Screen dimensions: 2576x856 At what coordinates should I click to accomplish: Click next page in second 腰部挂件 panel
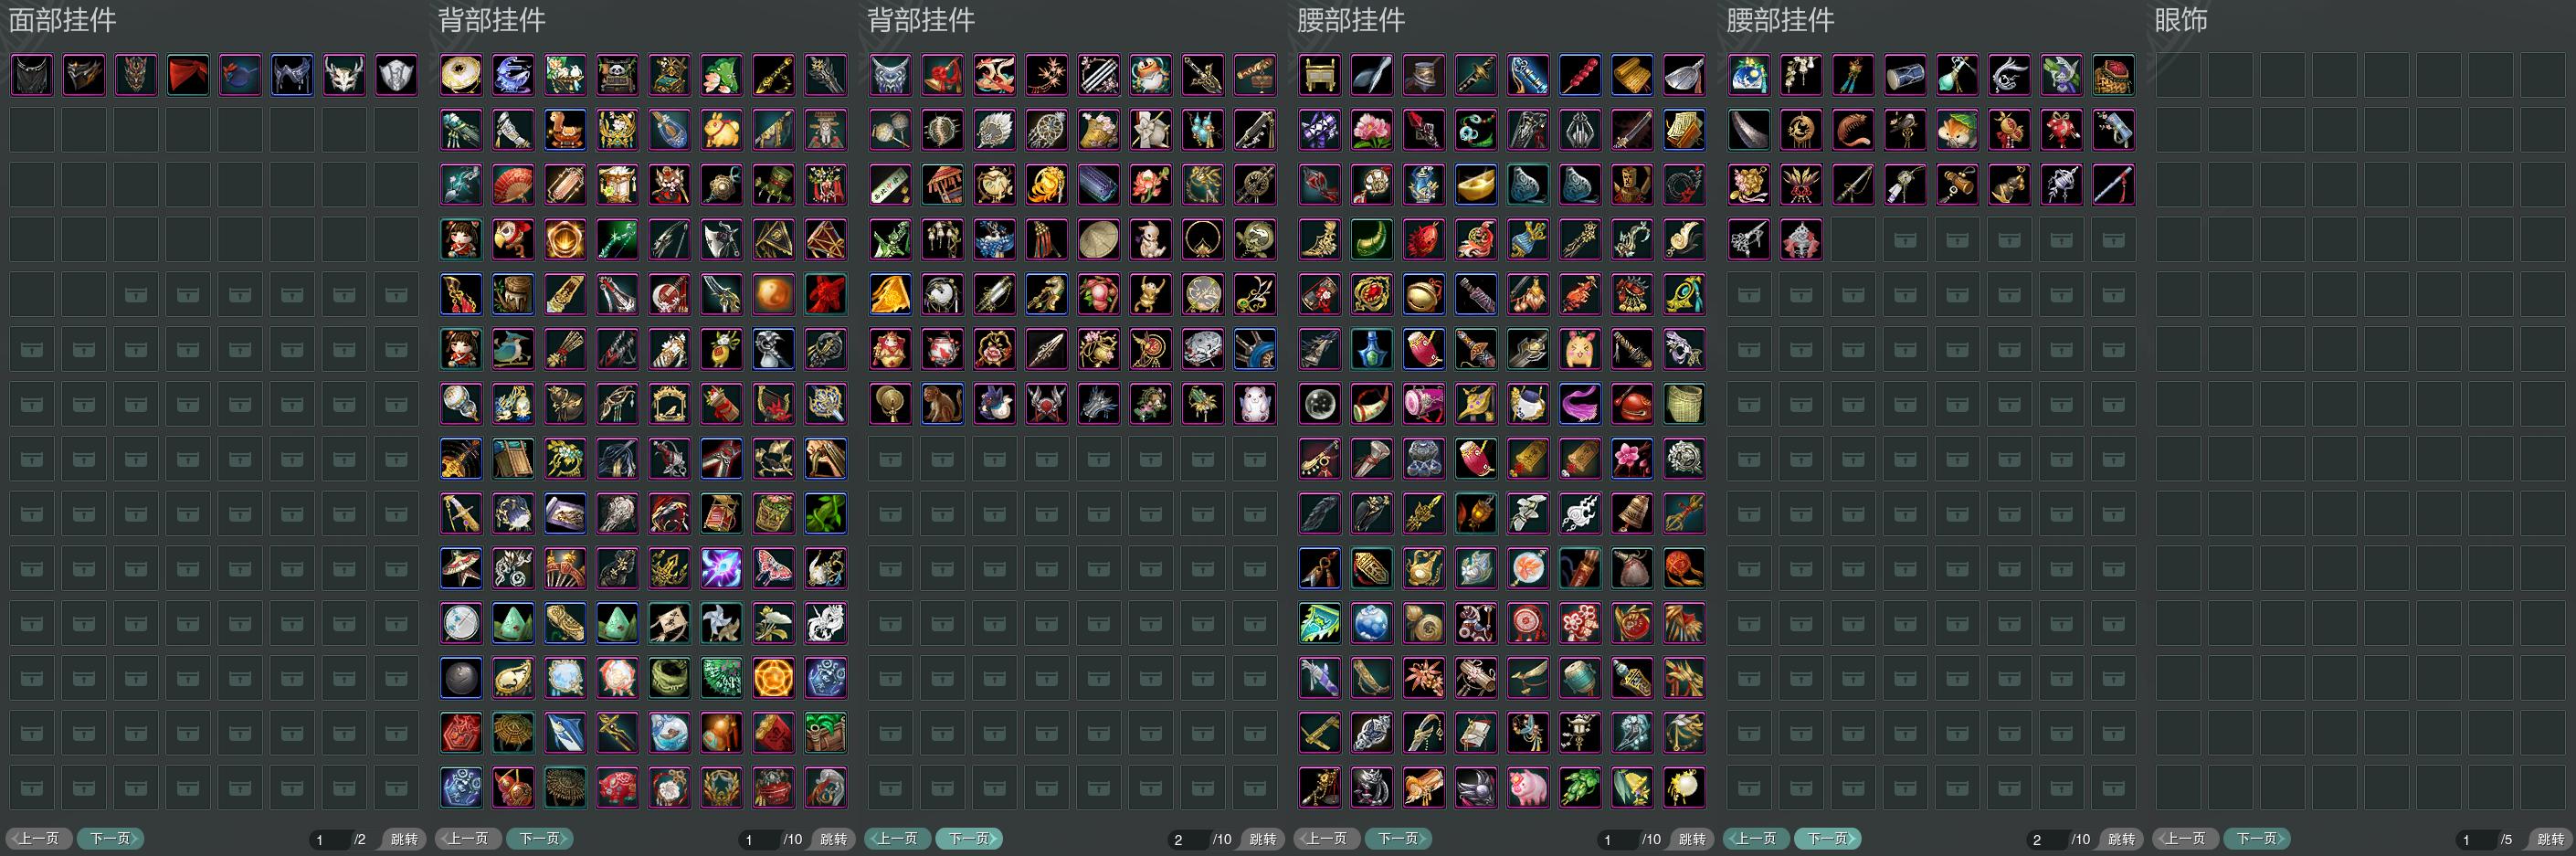(x=1828, y=838)
